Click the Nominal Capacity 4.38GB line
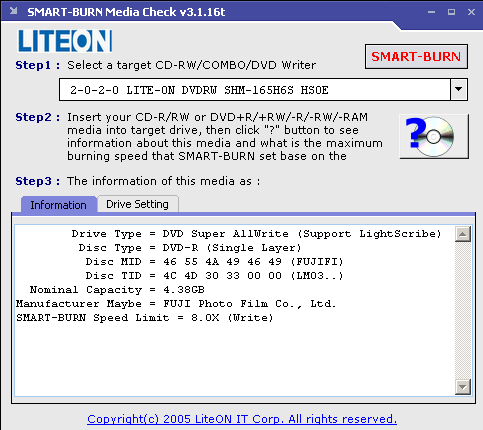This screenshot has height=430, width=483. pyautogui.click(x=117, y=290)
